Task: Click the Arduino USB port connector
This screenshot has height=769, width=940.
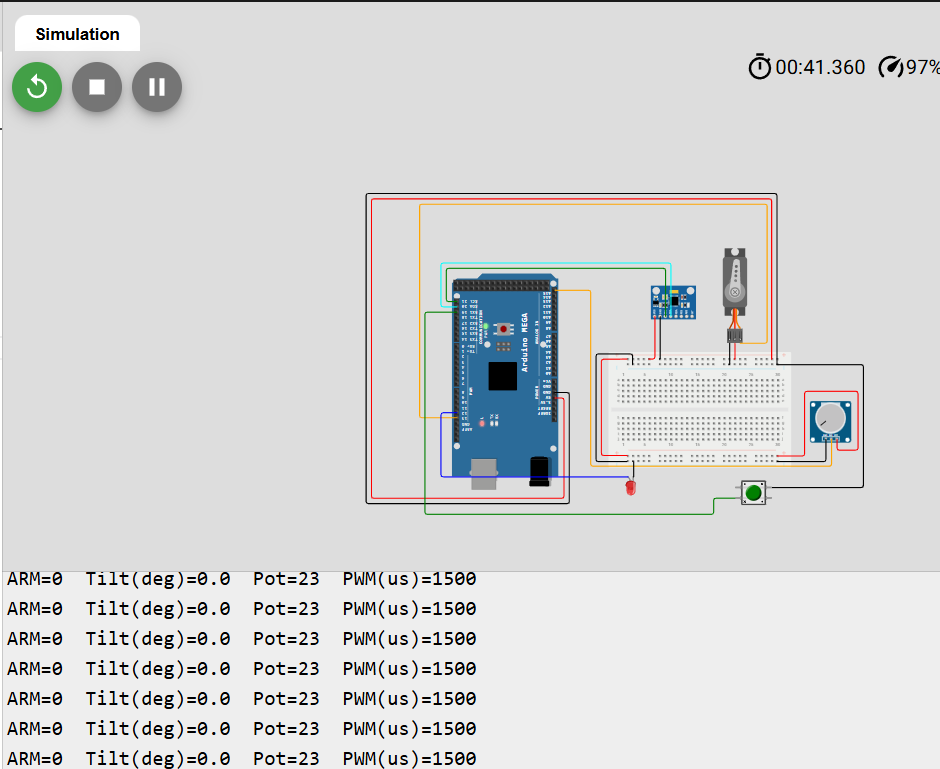Action: tap(487, 473)
